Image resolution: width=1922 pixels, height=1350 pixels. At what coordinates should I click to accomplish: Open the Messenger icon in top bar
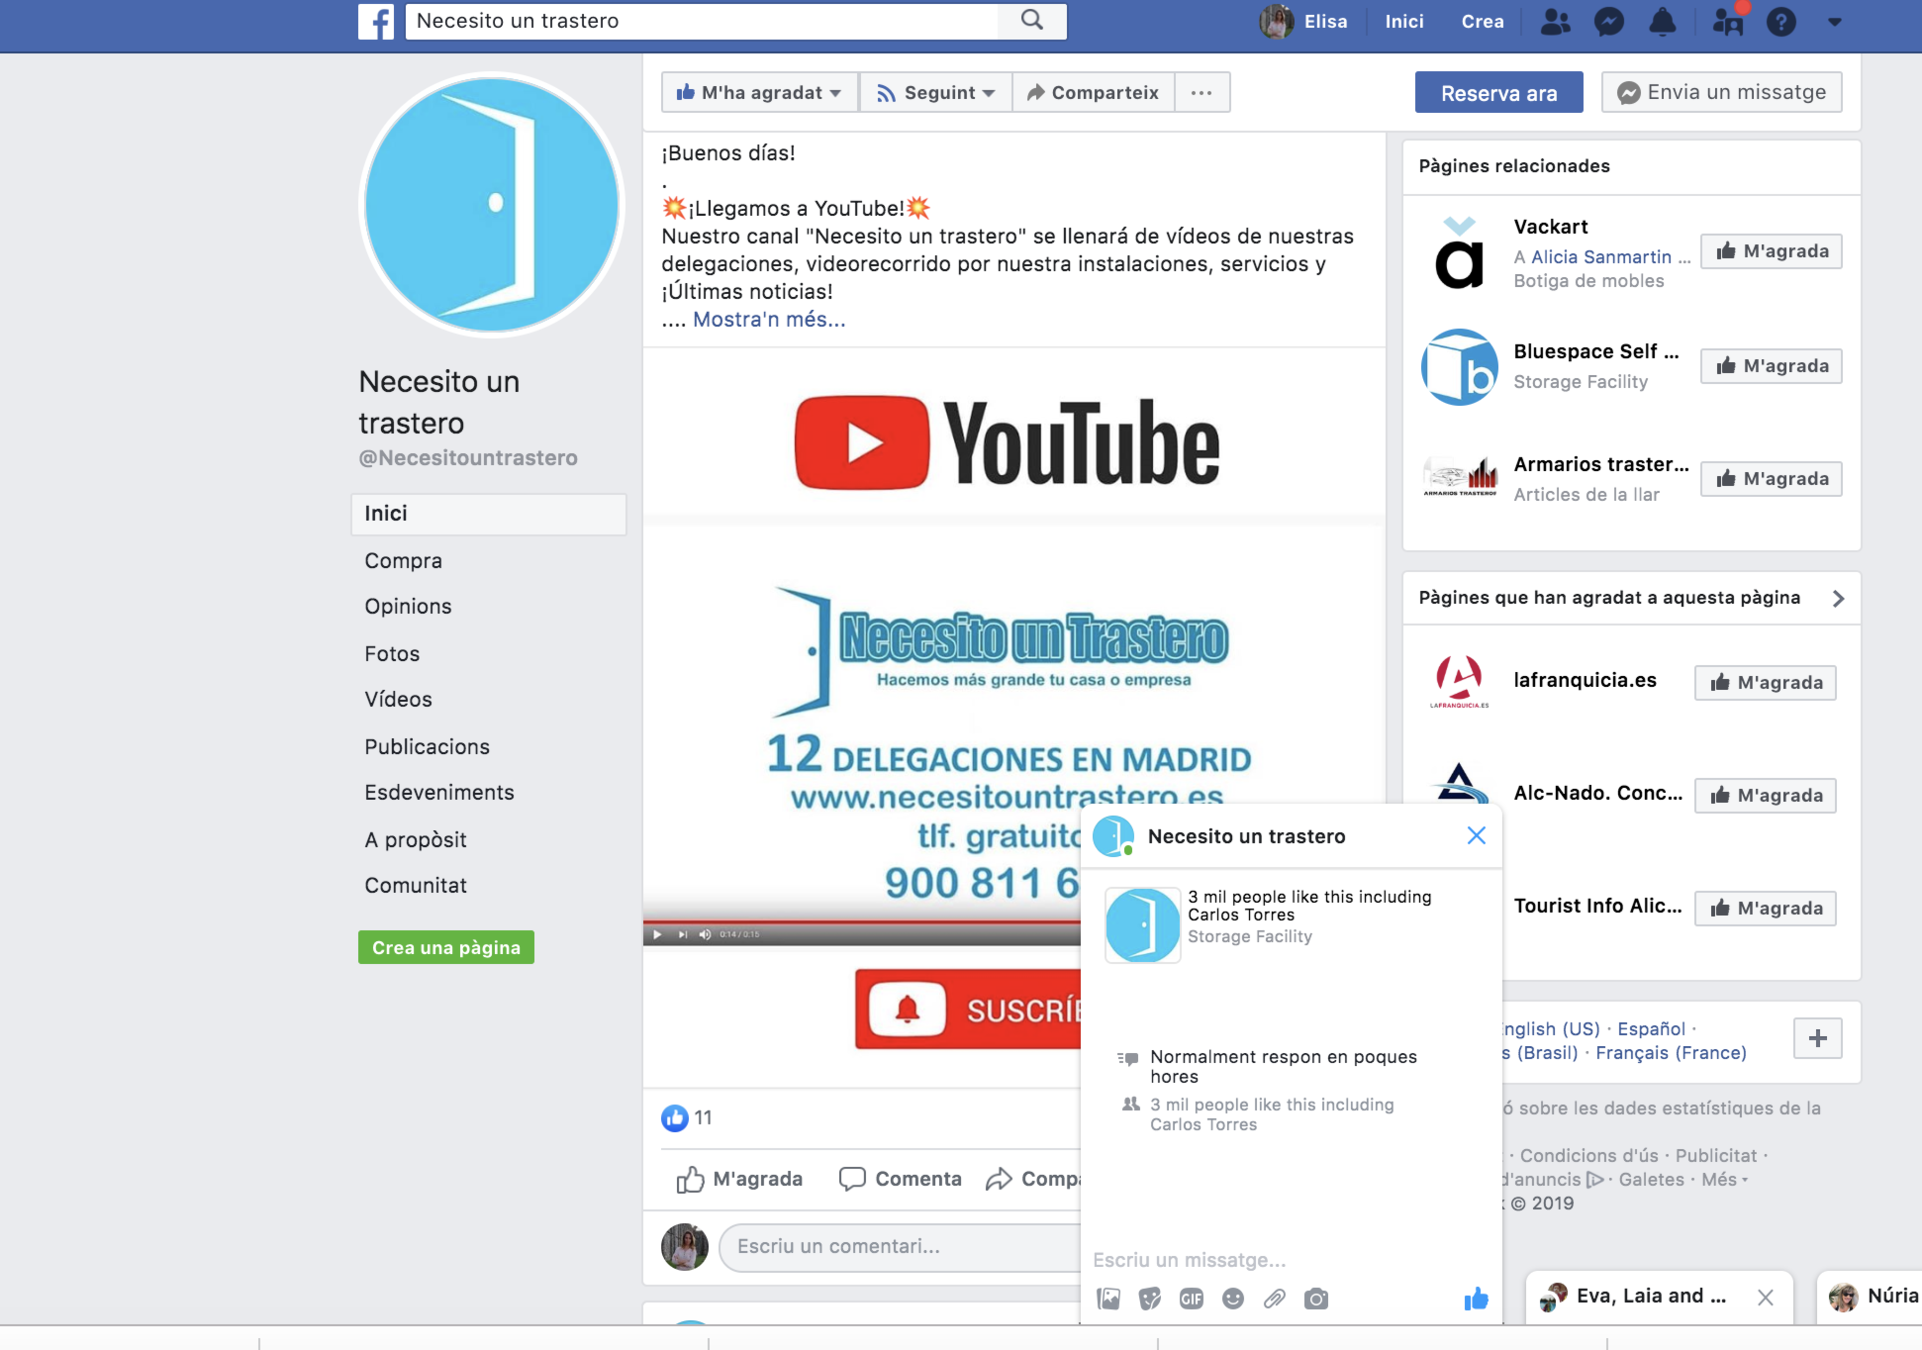(1608, 21)
